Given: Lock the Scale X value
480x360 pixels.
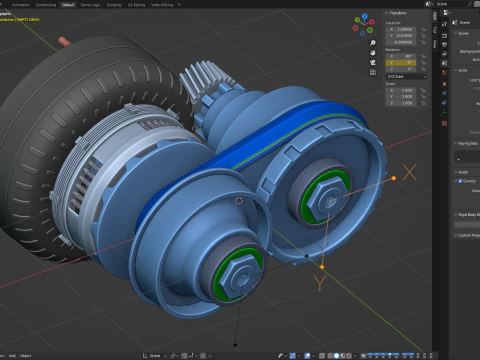Looking at the screenshot, I should point(423,90).
